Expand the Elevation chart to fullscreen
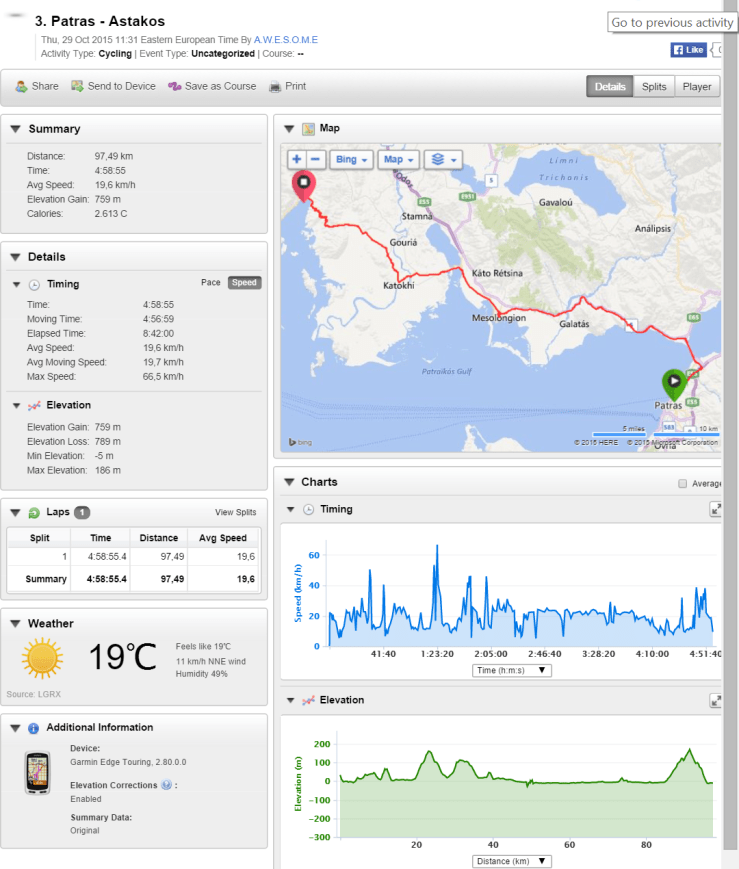The width and height of the screenshot is (739, 869). [716, 701]
